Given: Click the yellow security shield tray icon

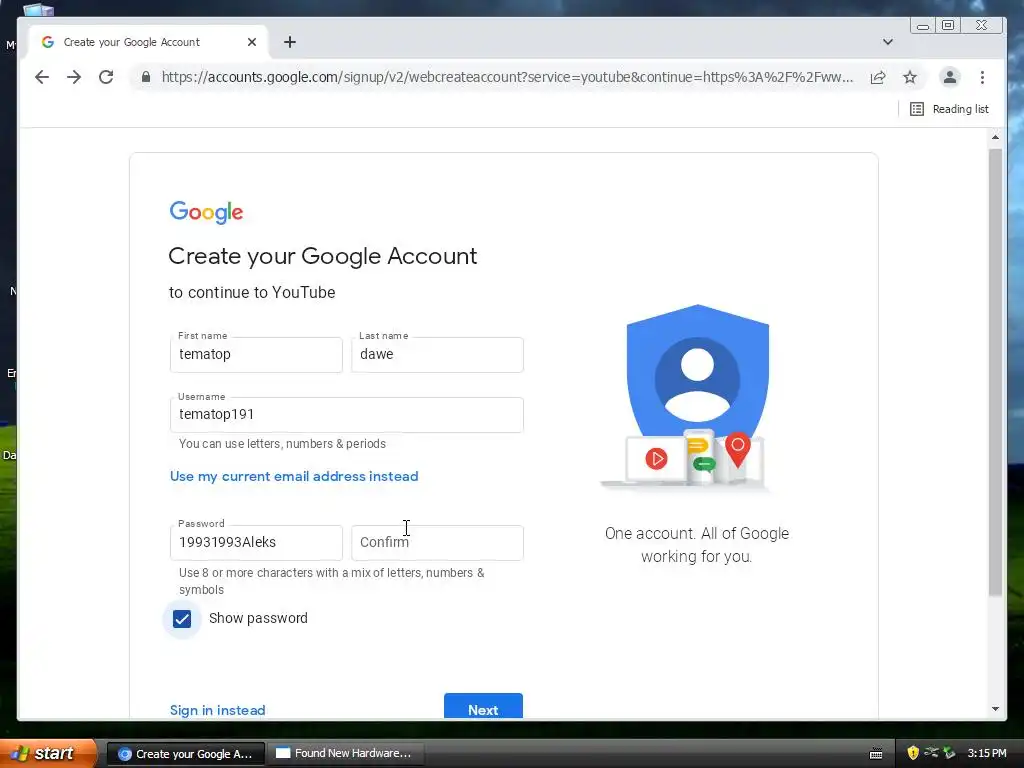Looking at the screenshot, I should pos(913,753).
